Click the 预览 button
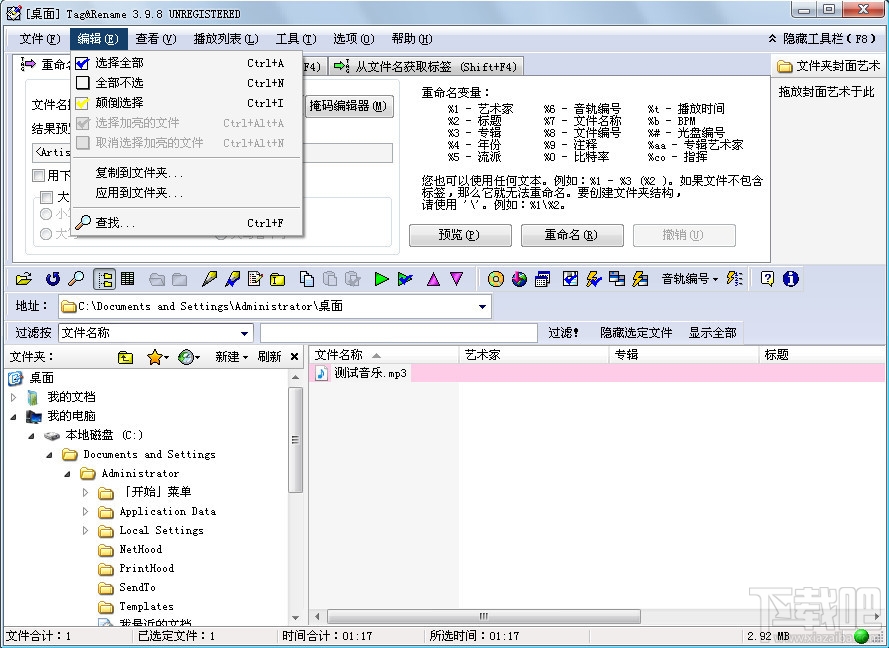Screen dimensions: 889x648 (459, 234)
